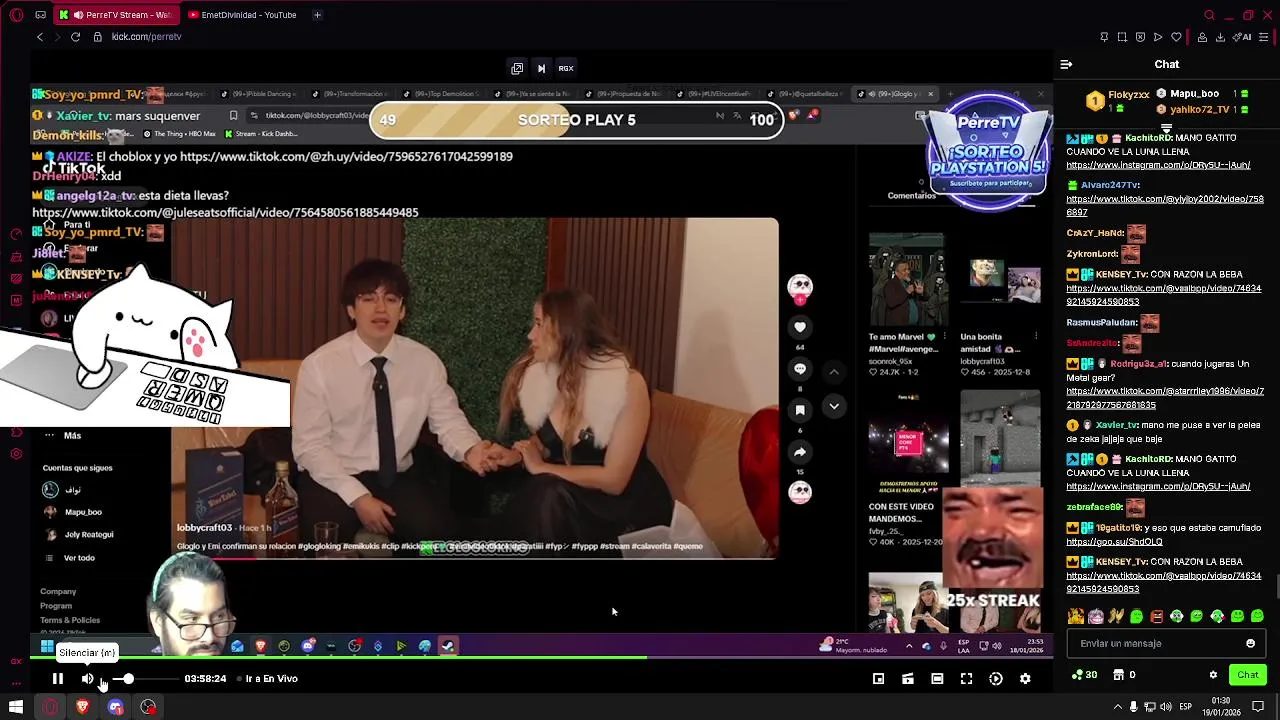Viewport: 1280px width, 720px height.
Task: Enter fullscreen mode in player
Action: click(966, 679)
